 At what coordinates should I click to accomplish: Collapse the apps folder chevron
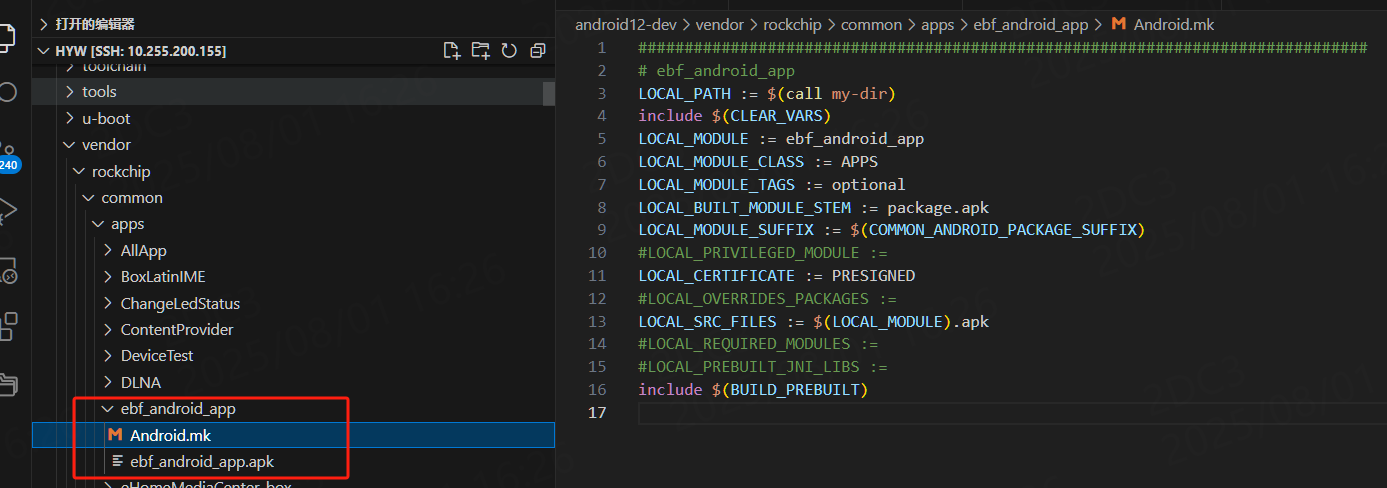coord(98,224)
